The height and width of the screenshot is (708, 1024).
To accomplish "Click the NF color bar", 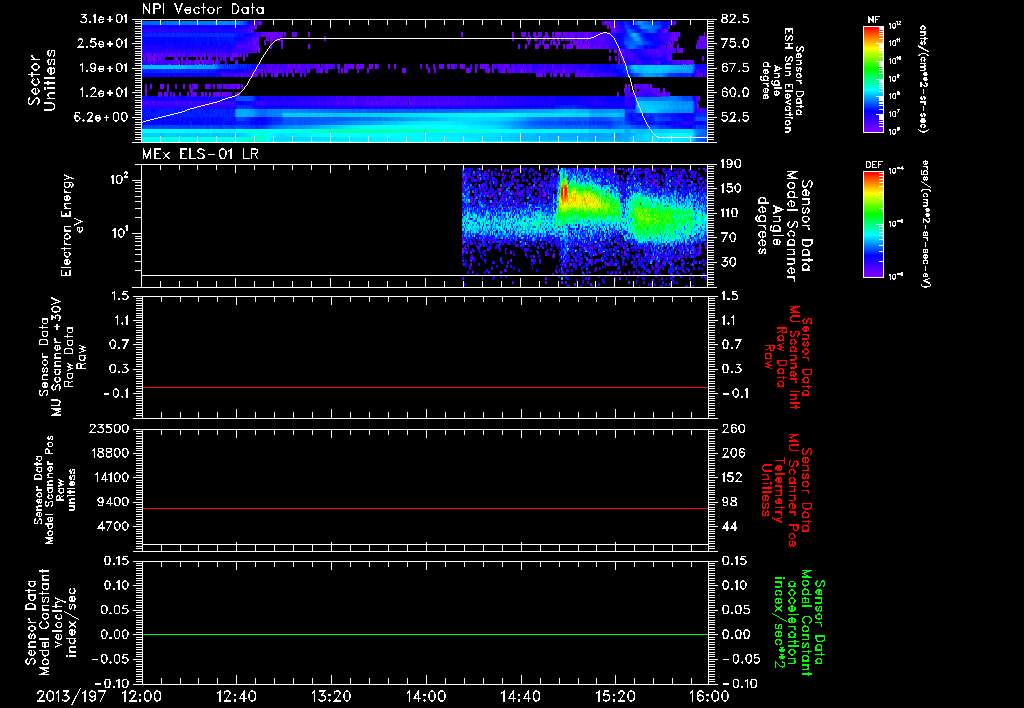I will point(873,78).
